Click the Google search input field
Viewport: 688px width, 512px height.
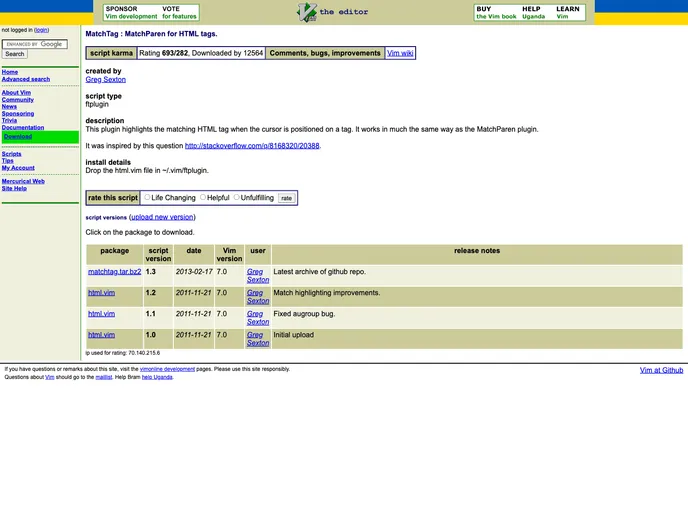[35, 44]
